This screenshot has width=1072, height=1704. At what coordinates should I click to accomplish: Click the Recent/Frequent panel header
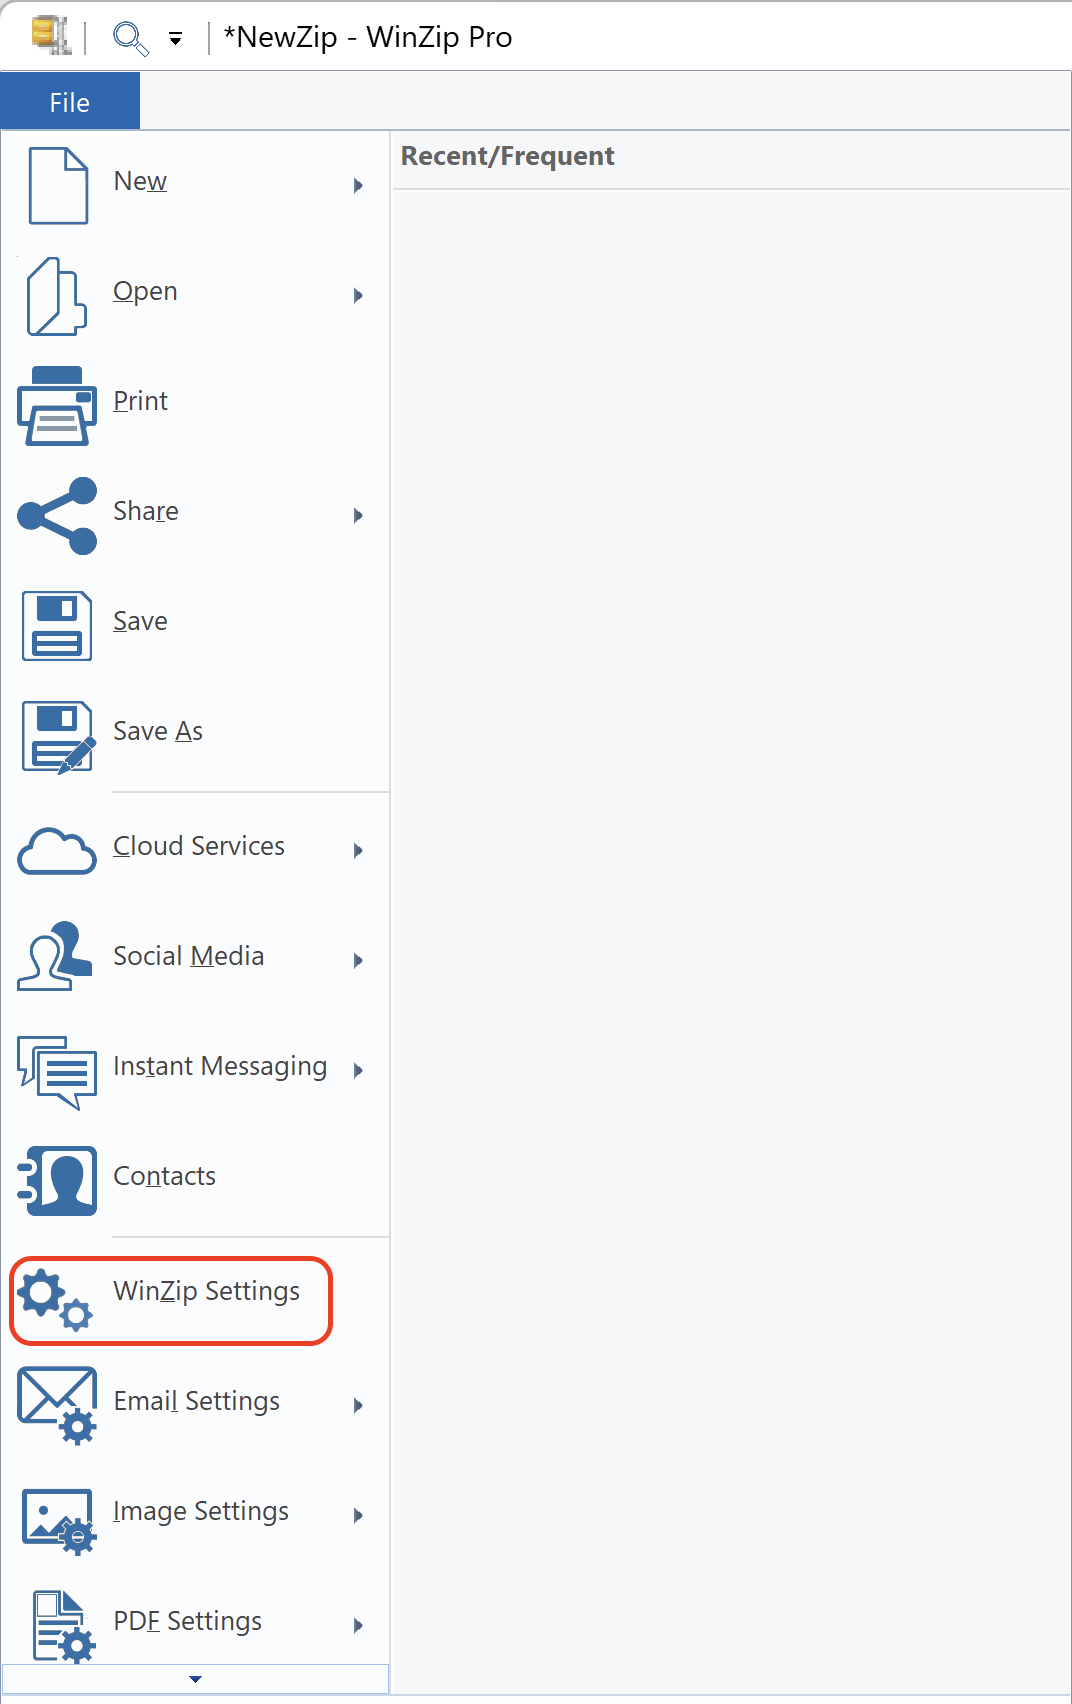pos(507,156)
